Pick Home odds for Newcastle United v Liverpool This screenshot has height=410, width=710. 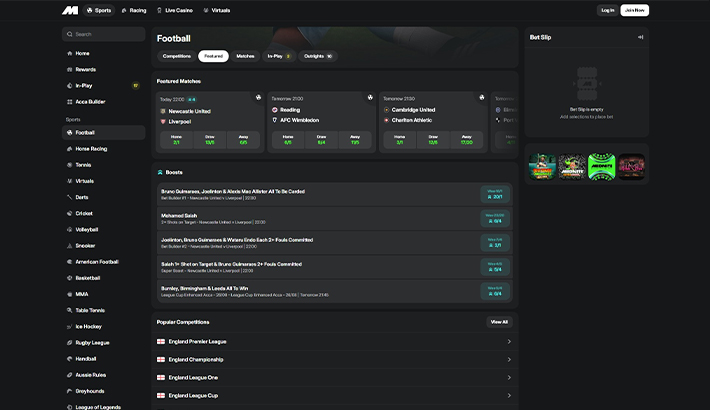(x=176, y=140)
